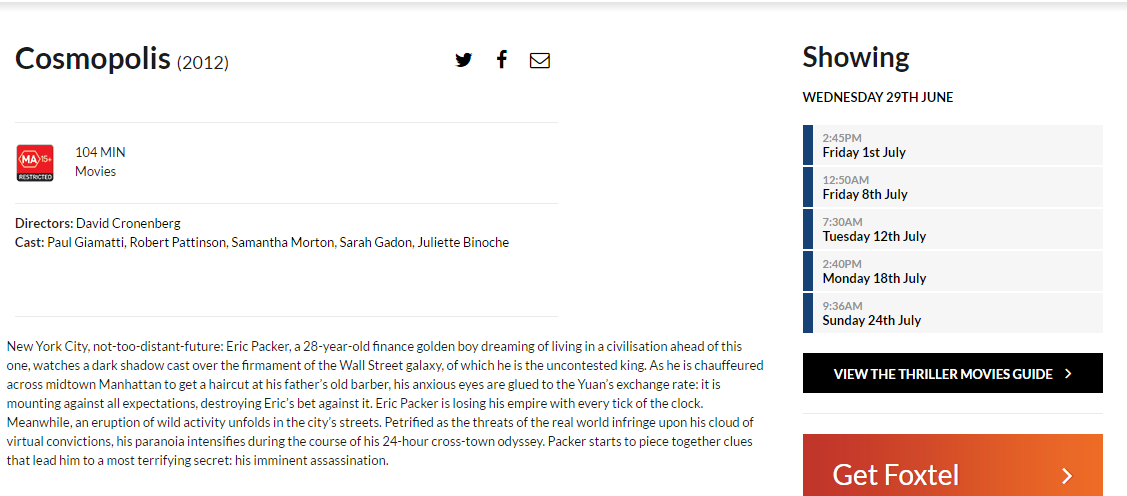The height and width of the screenshot is (496, 1127).
Task: Open the Thriller Movies Guide
Action: pyautogui.click(x=943, y=374)
